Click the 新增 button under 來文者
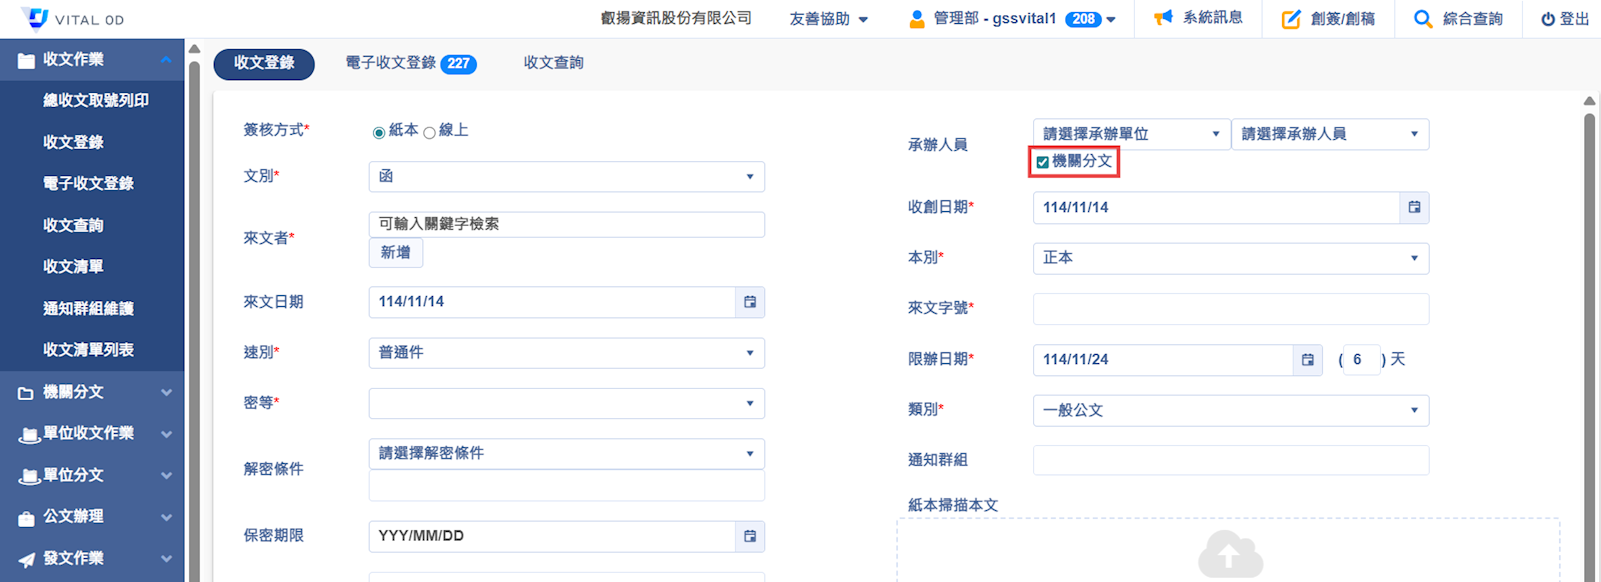Screen dimensions: 1601x582 tap(396, 253)
